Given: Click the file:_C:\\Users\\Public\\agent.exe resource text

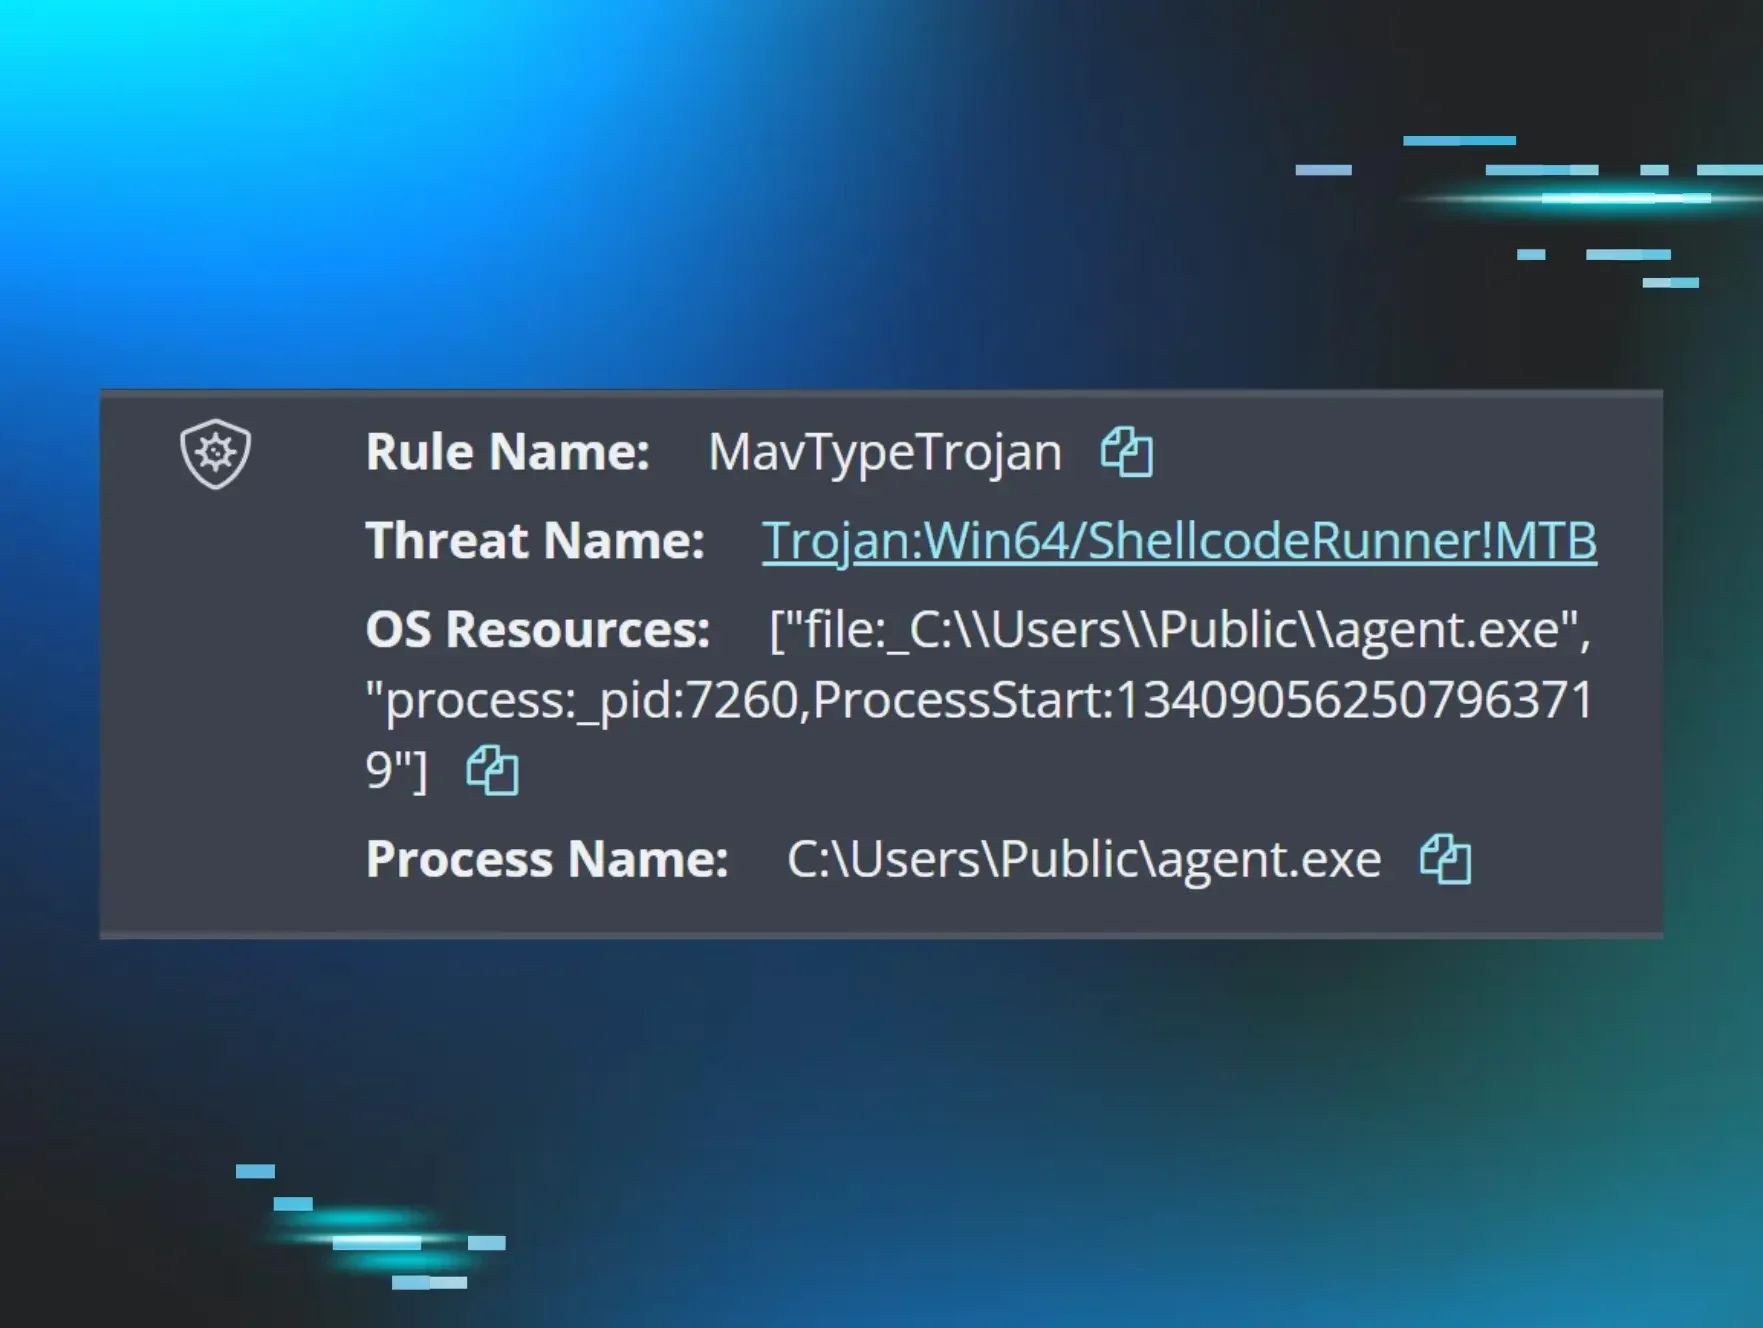Looking at the screenshot, I should [1180, 630].
